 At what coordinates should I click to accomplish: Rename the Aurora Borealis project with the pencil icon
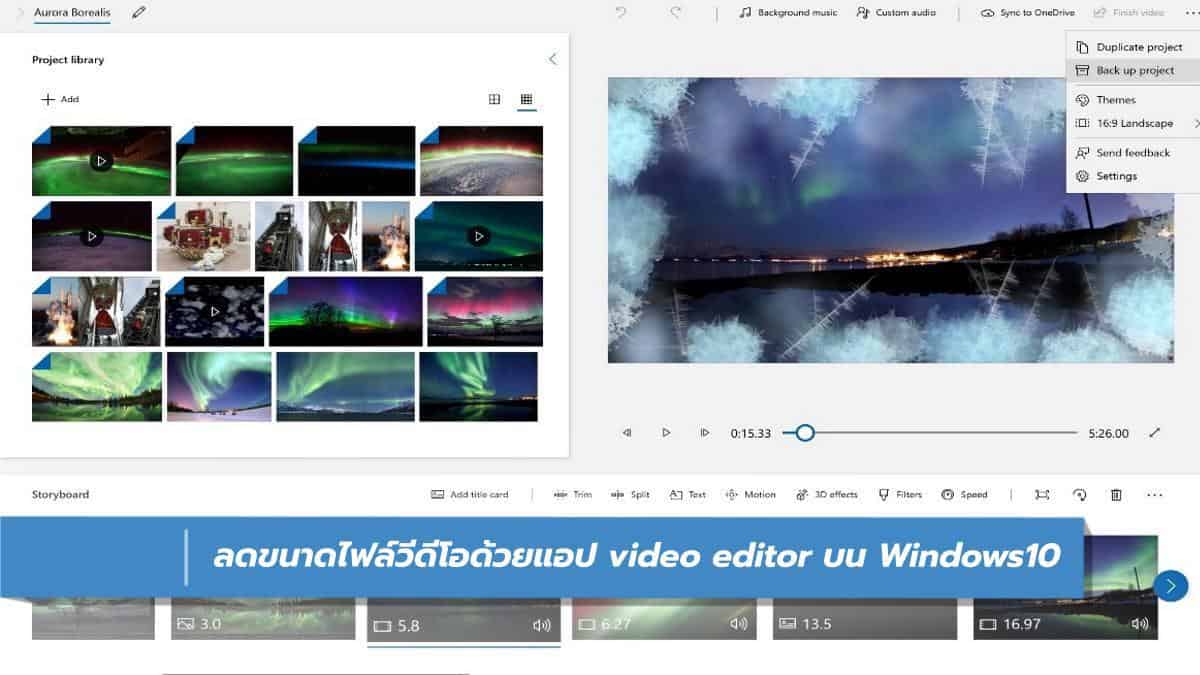tap(138, 12)
